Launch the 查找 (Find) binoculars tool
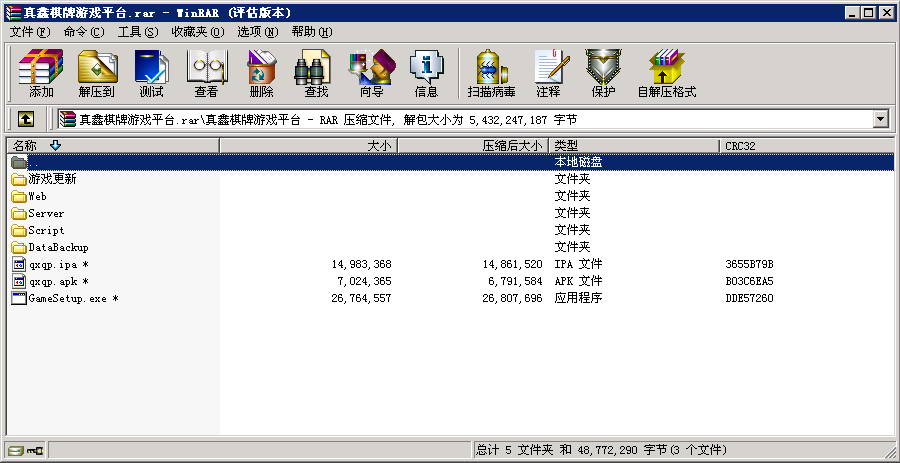The image size is (900, 463). [316, 74]
